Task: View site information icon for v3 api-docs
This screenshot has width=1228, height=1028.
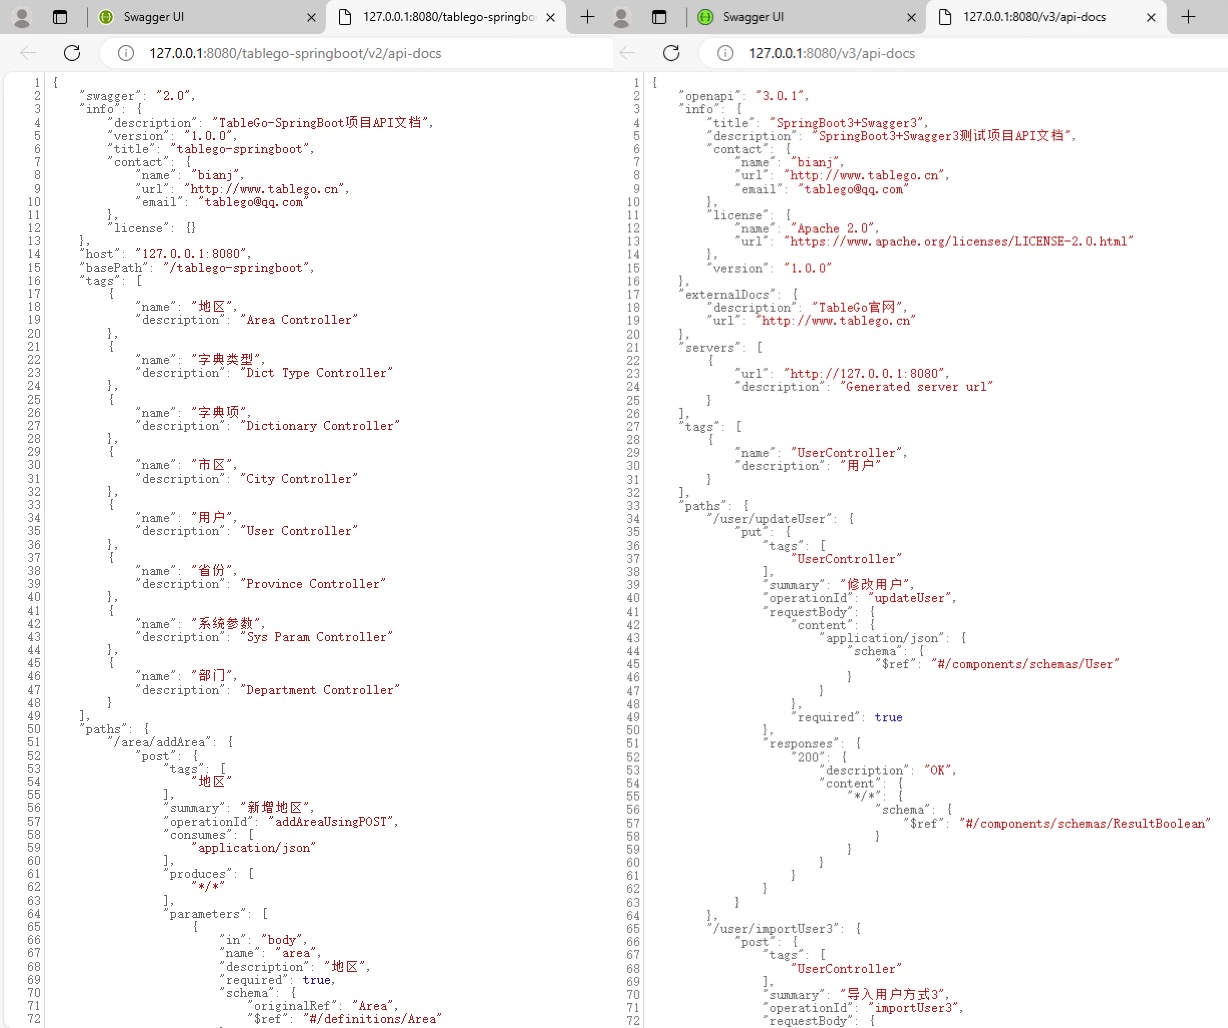Action: click(725, 53)
